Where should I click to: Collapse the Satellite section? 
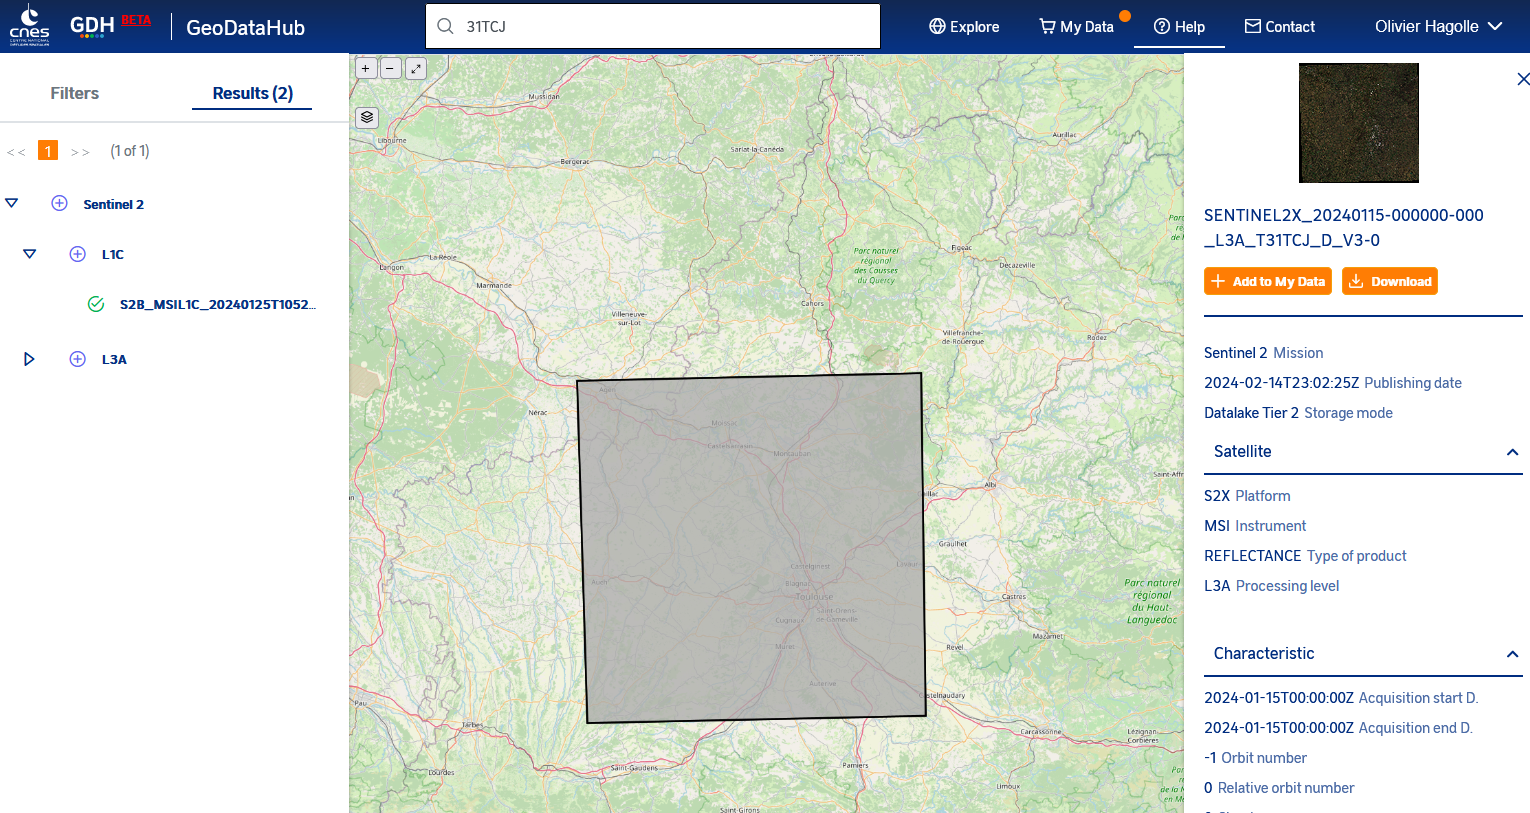[1512, 452]
